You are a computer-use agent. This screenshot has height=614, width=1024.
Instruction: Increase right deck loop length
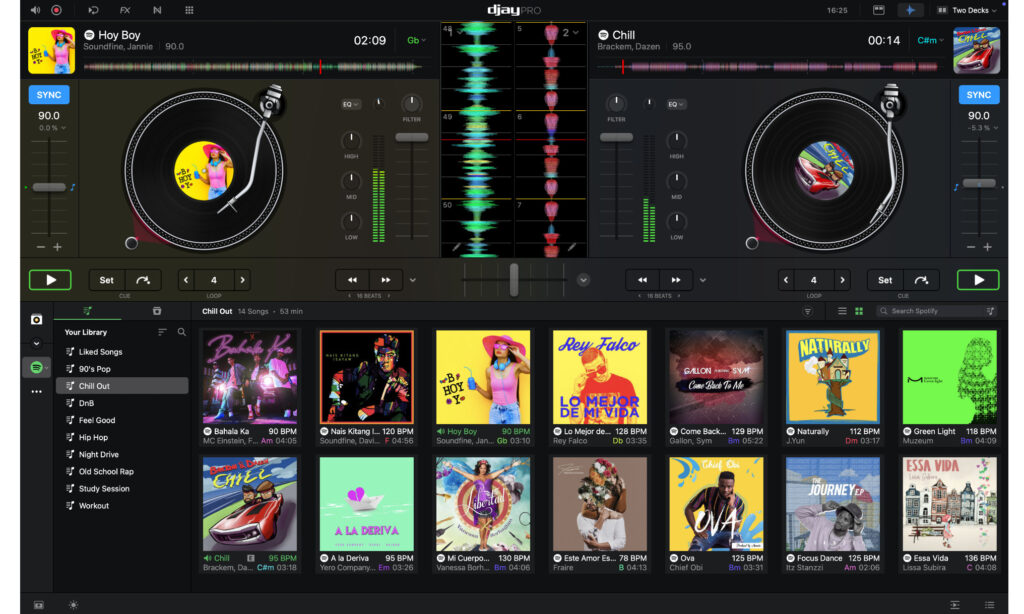point(842,280)
